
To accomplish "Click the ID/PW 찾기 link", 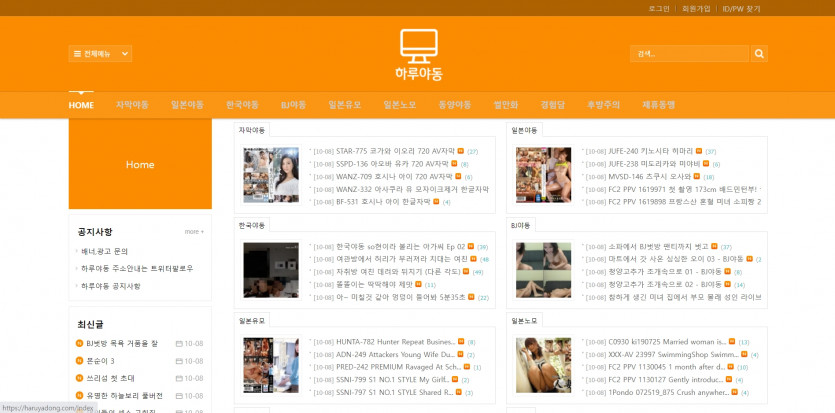I will pyautogui.click(x=741, y=8).
